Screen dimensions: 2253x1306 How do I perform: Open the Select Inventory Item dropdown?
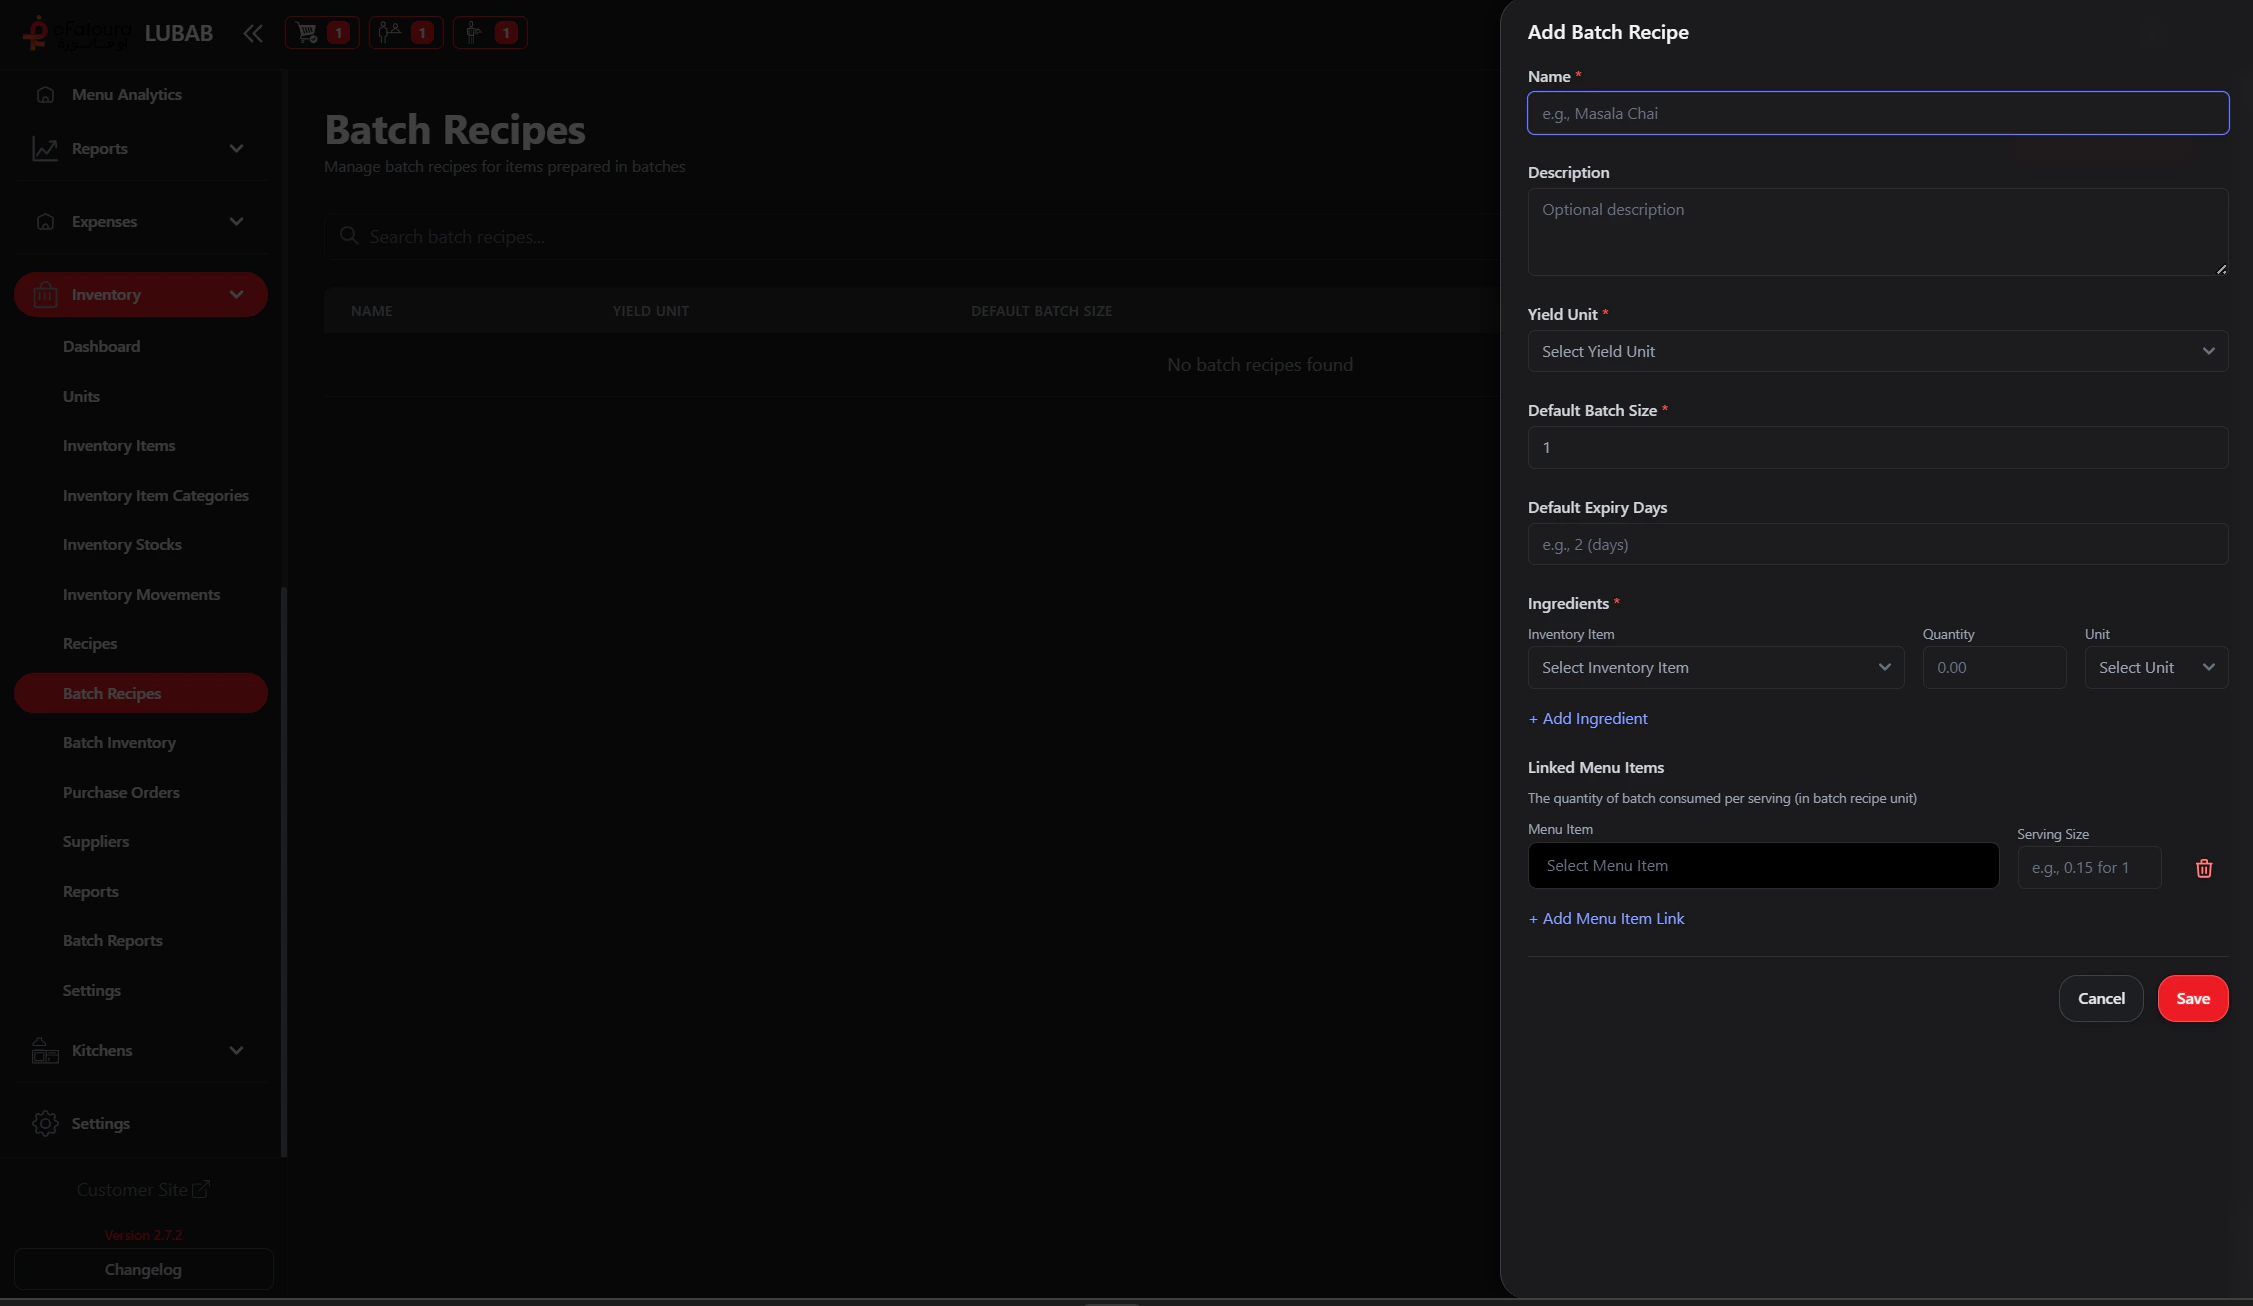tap(1715, 668)
